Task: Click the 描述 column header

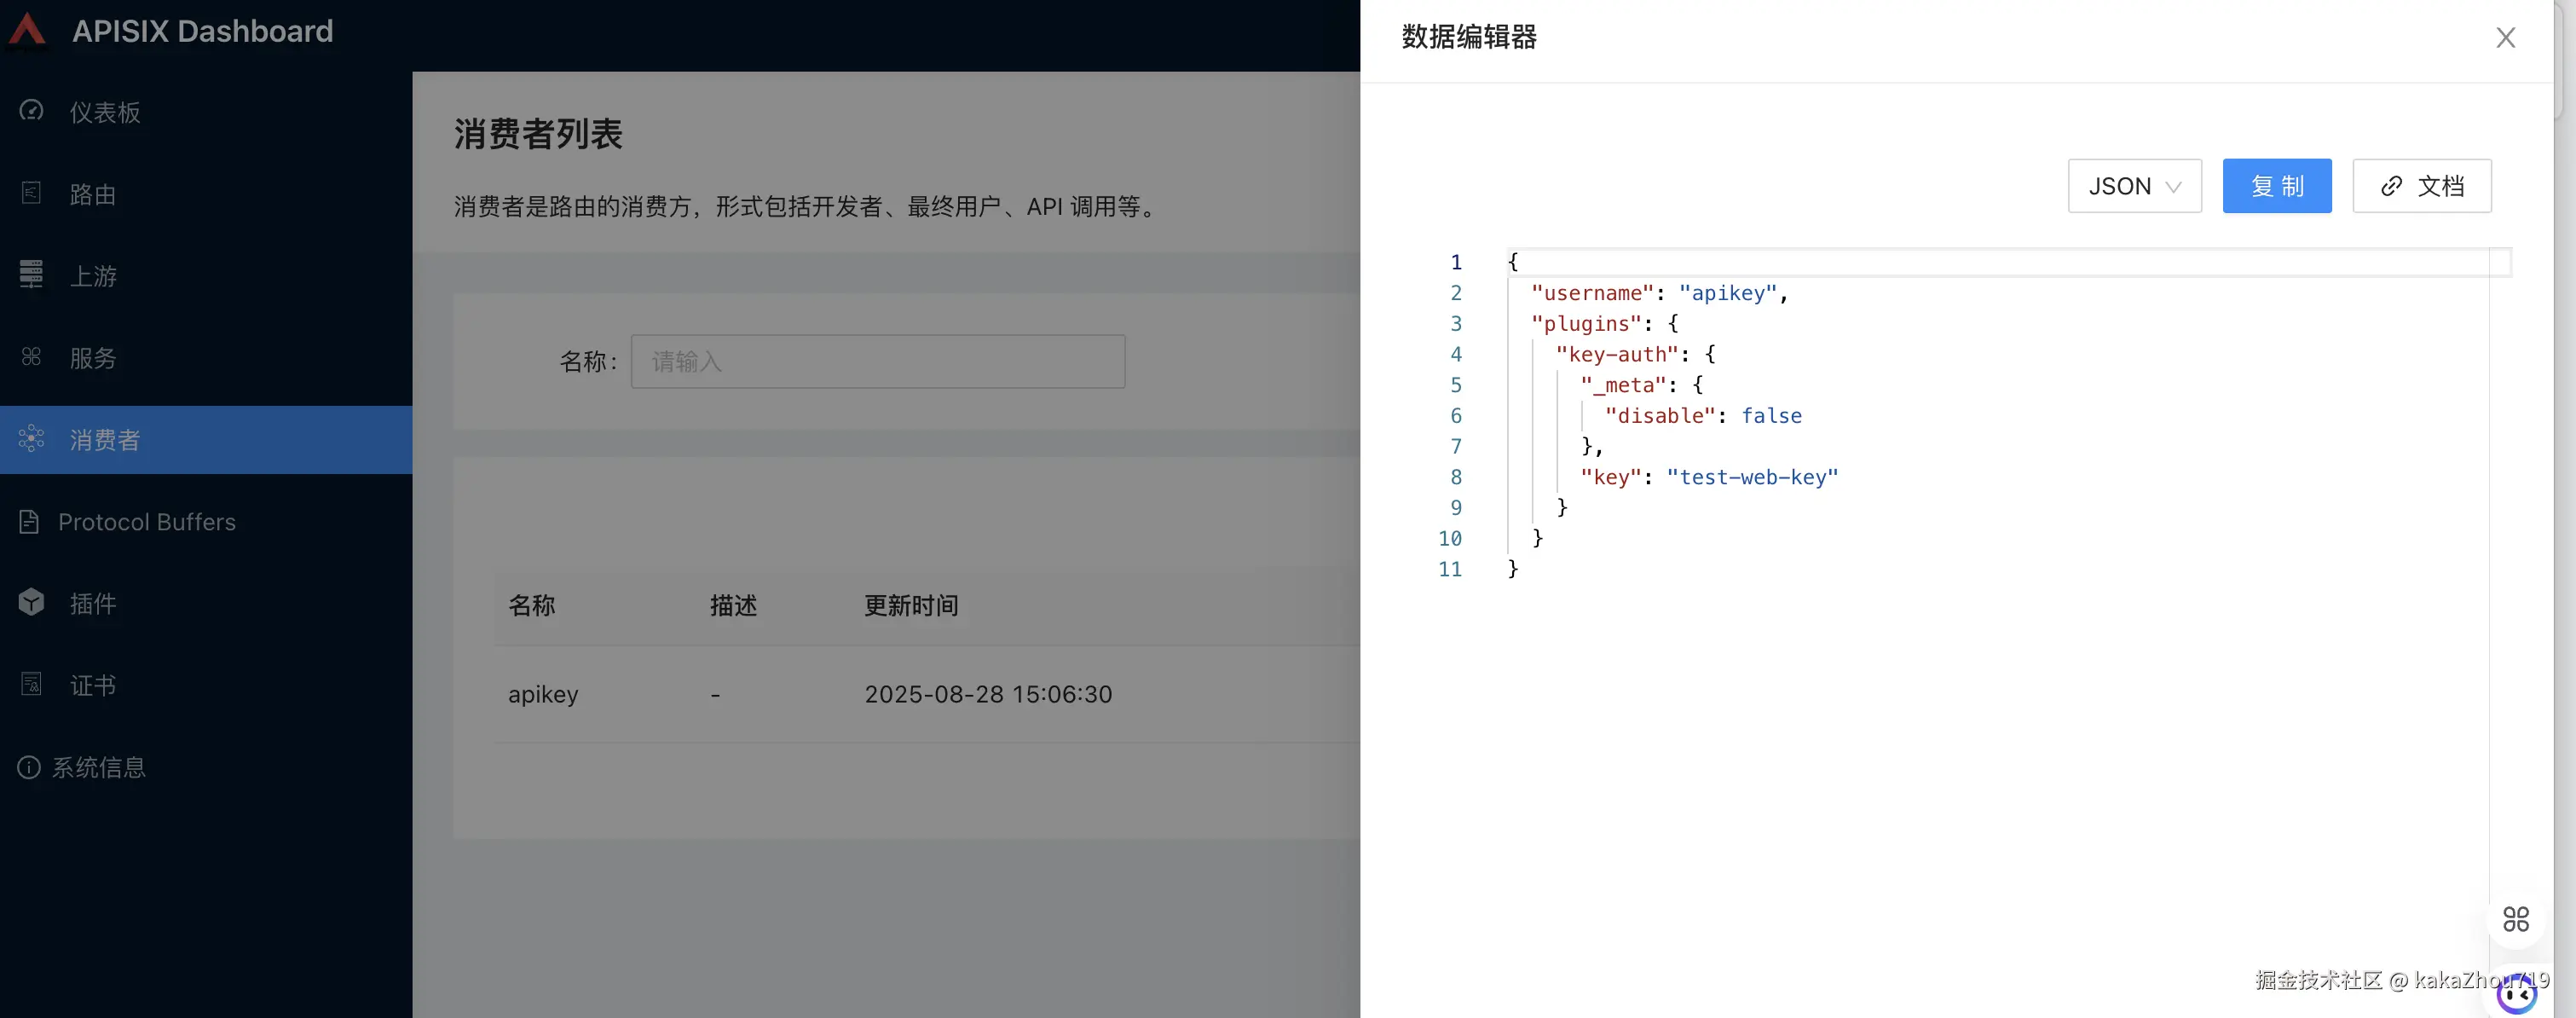Action: click(x=733, y=605)
